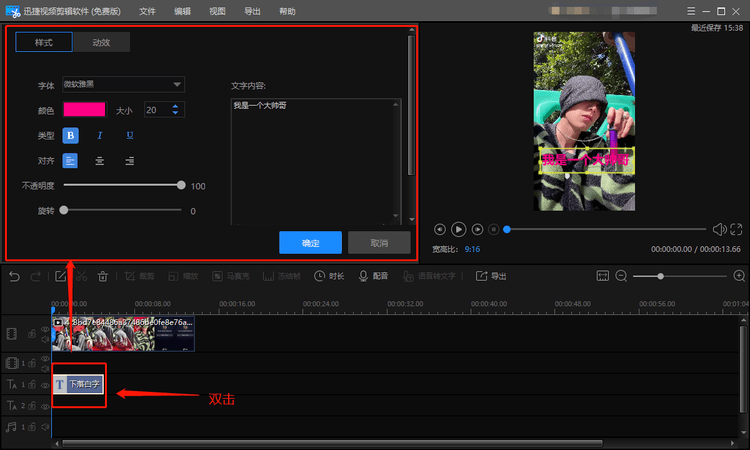Toggle underline text style
Image resolution: width=750 pixels, height=450 pixels.
click(130, 136)
